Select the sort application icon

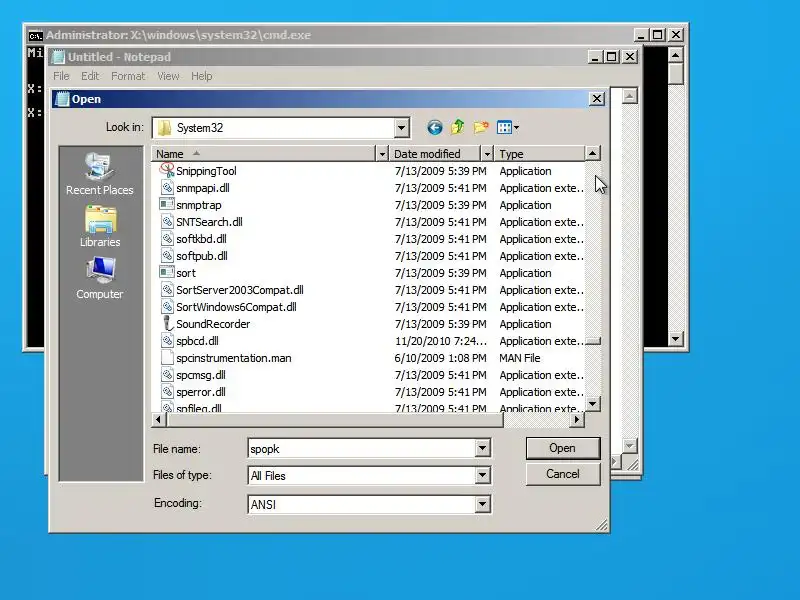[166, 272]
